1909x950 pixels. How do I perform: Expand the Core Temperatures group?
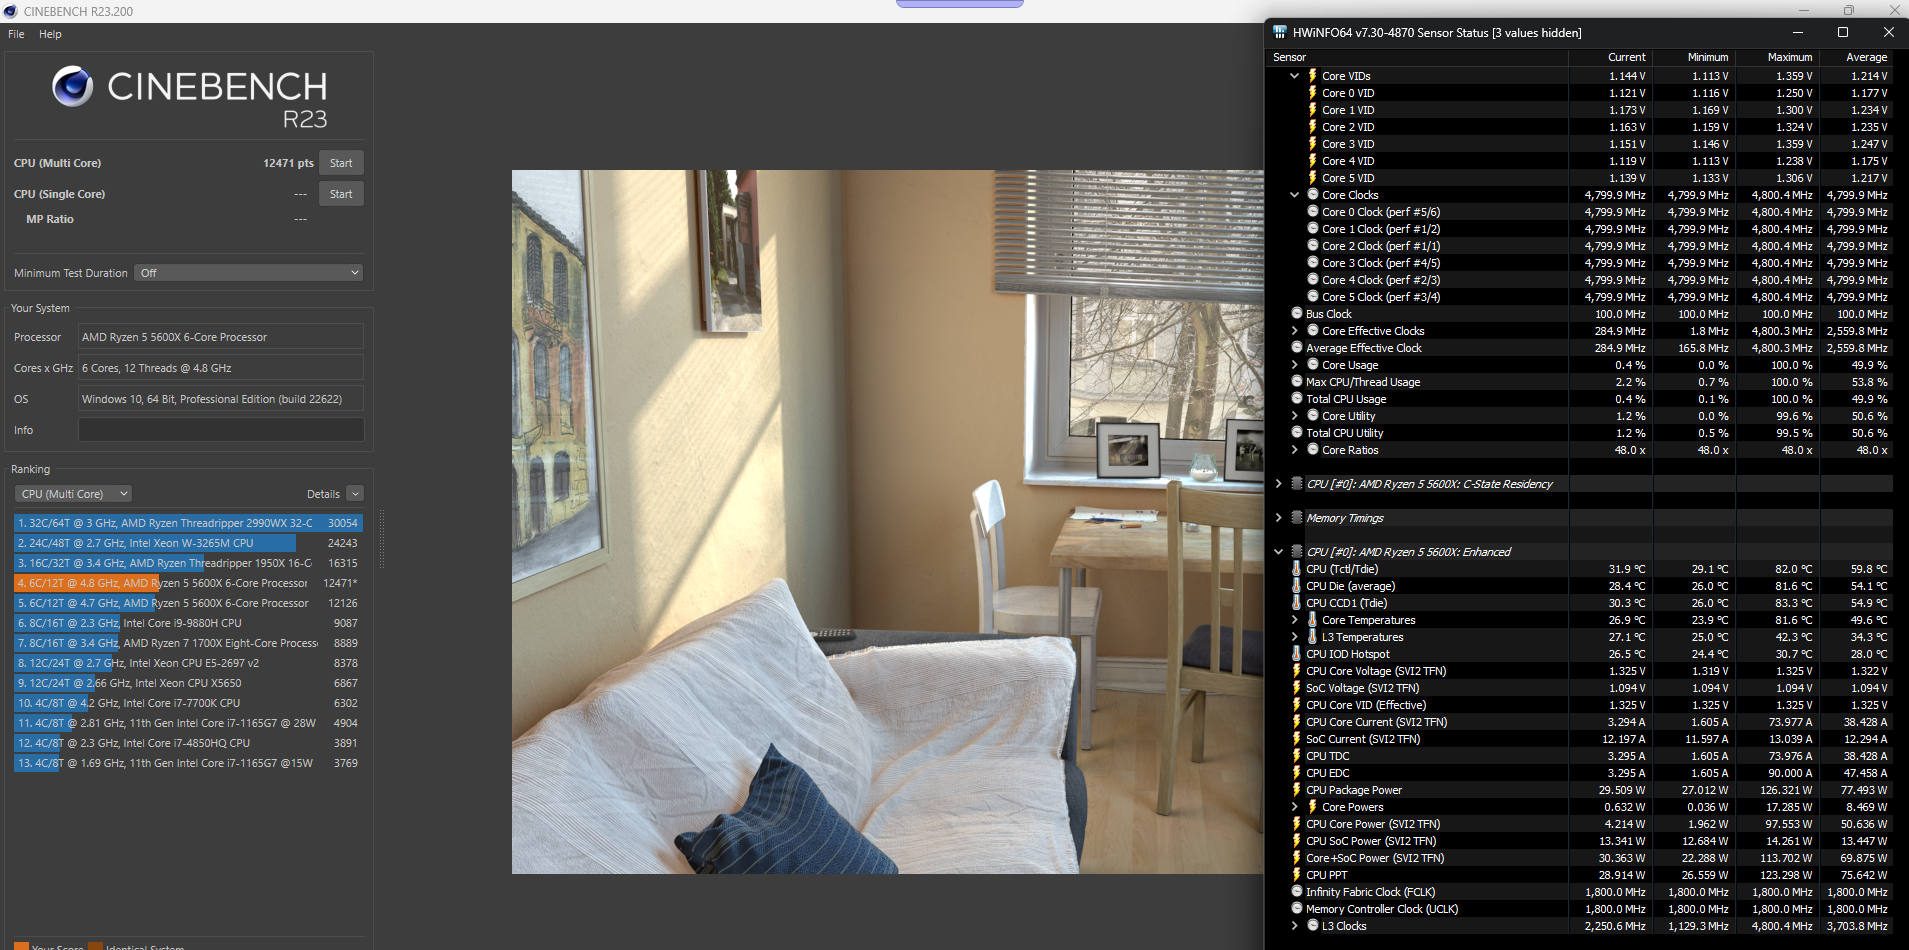click(1294, 619)
